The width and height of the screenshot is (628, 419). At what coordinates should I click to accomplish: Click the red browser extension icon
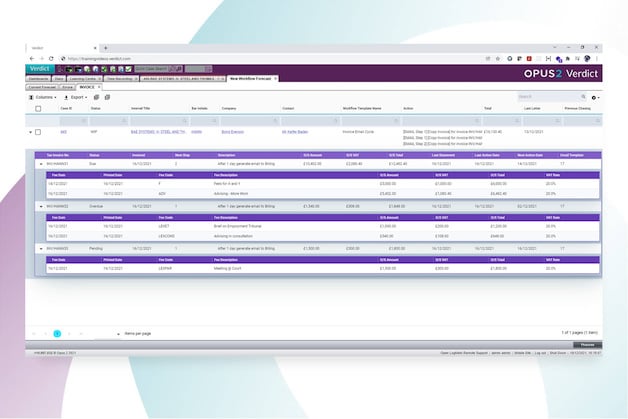pyautogui.click(x=529, y=58)
